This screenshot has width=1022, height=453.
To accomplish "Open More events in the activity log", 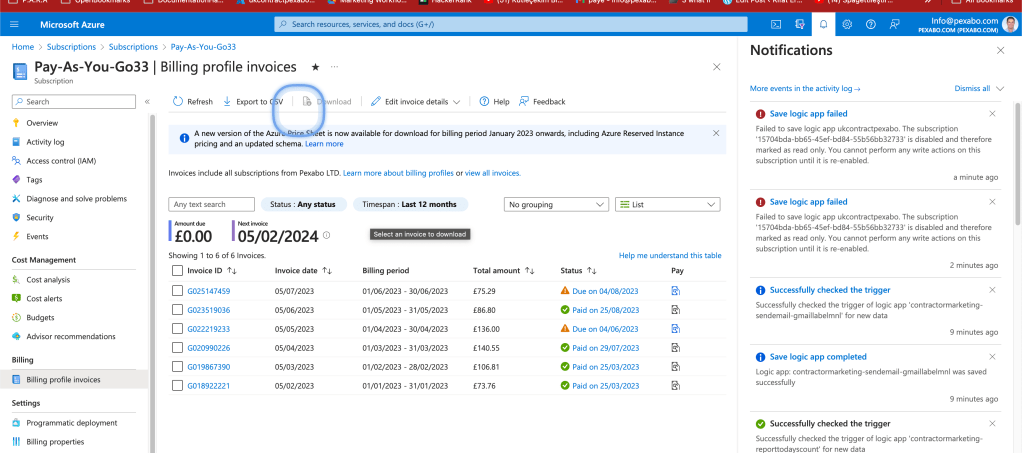I will pyautogui.click(x=805, y=89).
